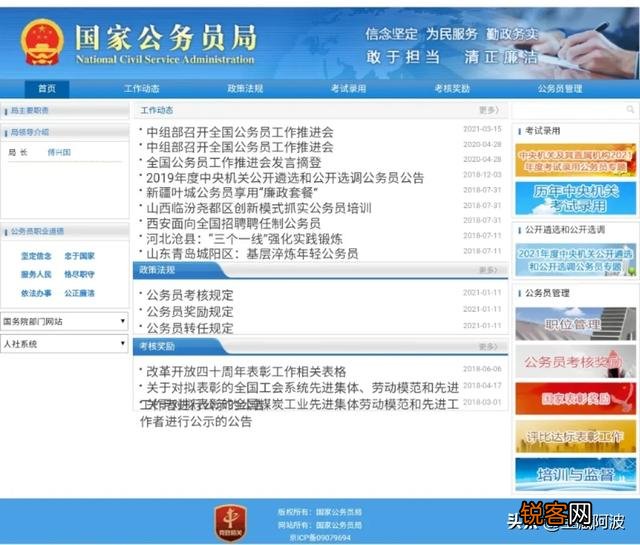
Task: Click 依法办事 ethics link
Action: tap(36, 293)
